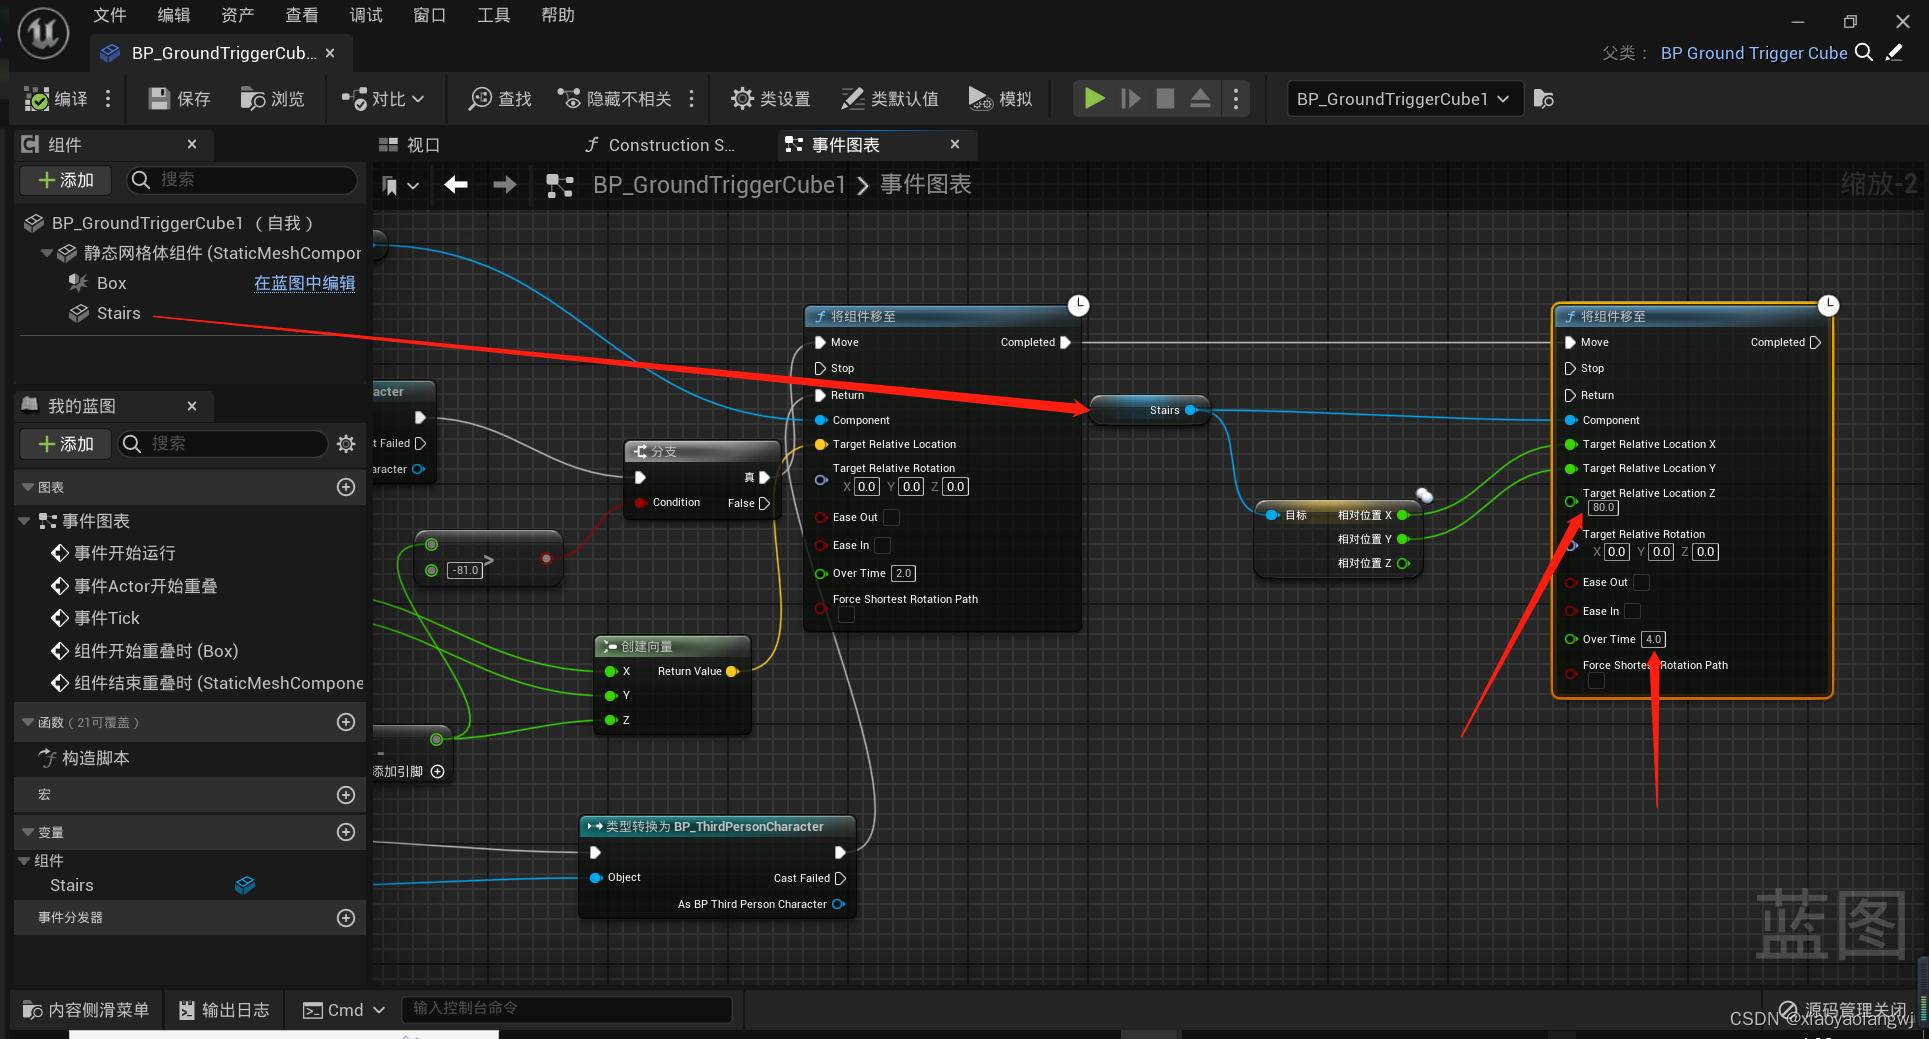The width and height of the screenshot is (1929, 1039).
Task: Add a new macro with plus icon
Action: [346, 795]
